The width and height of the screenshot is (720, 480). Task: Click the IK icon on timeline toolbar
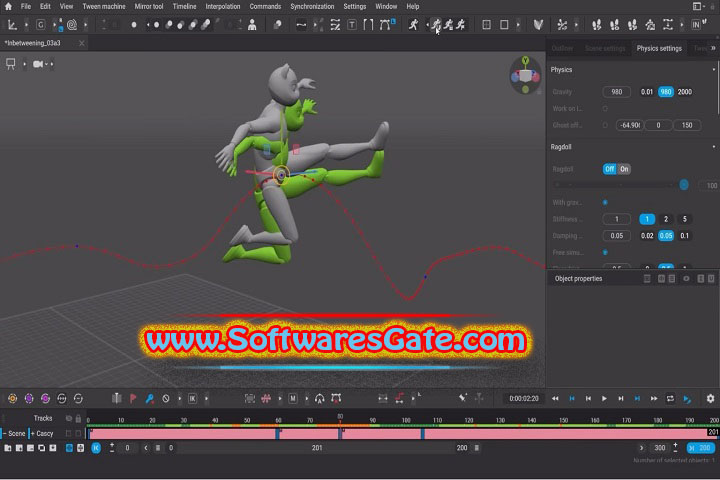click(192, 398)
